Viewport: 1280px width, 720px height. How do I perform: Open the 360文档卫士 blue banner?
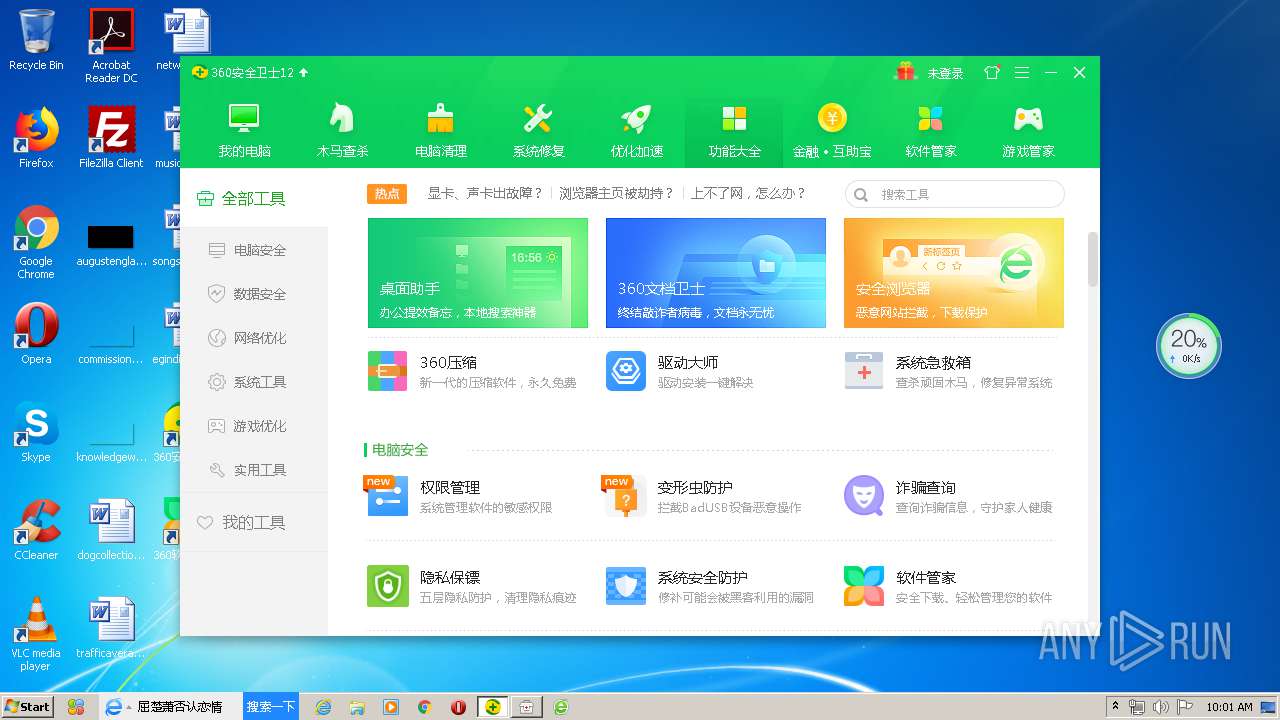click(x=716, y=273)
